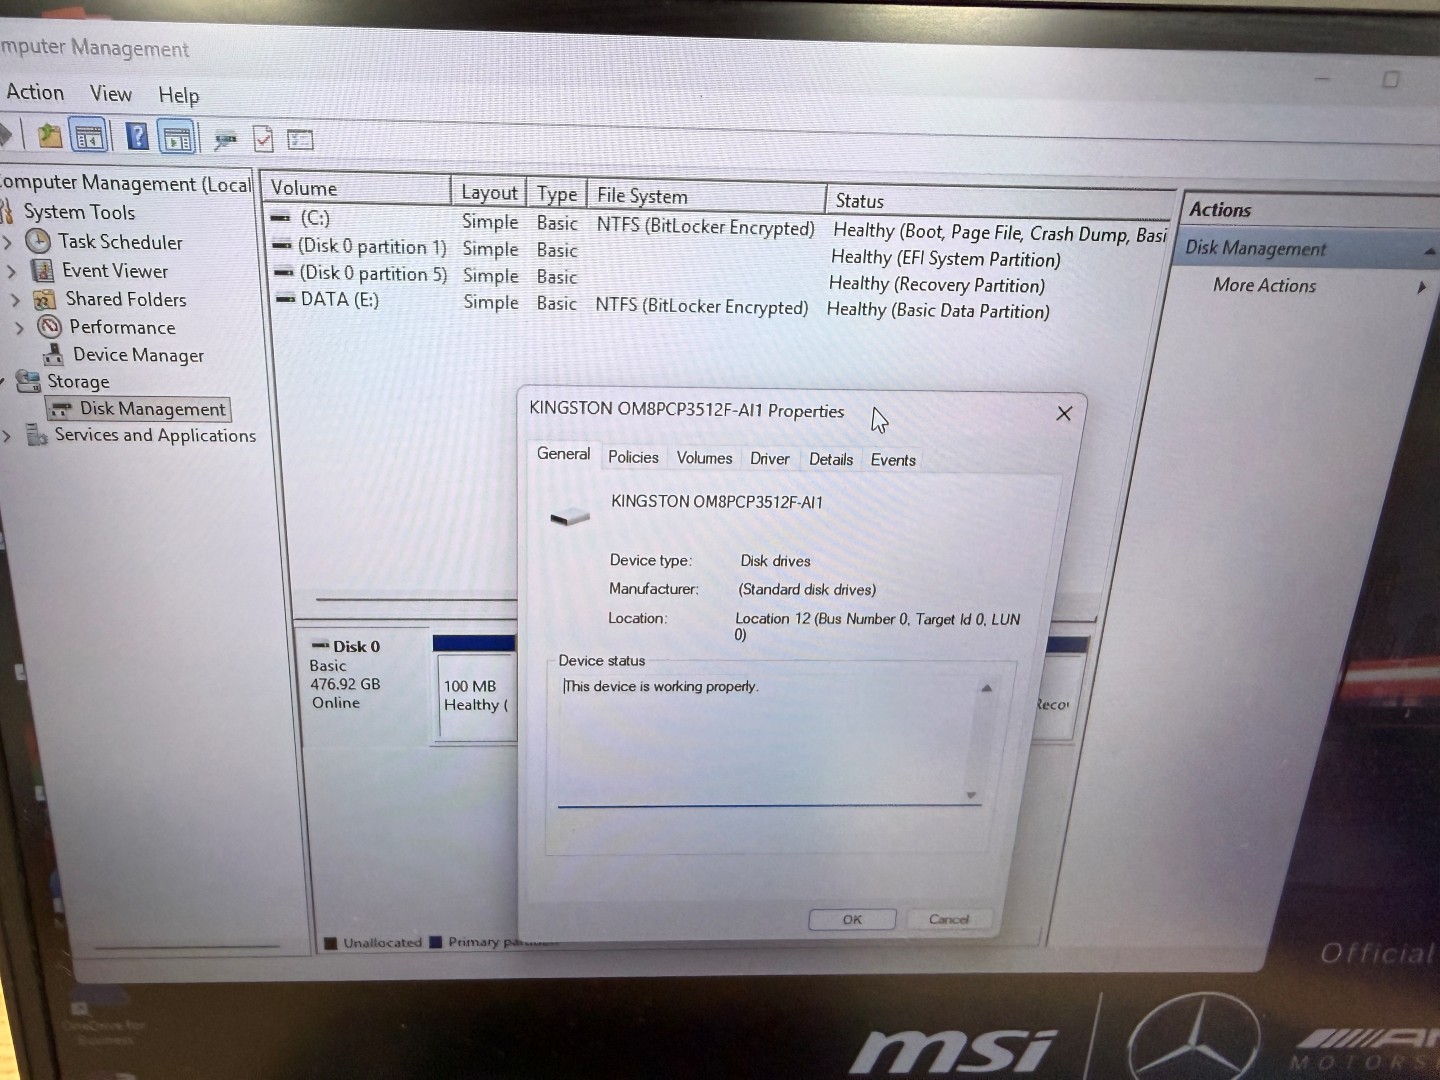Switch to the Policies tab

[633, 457]
